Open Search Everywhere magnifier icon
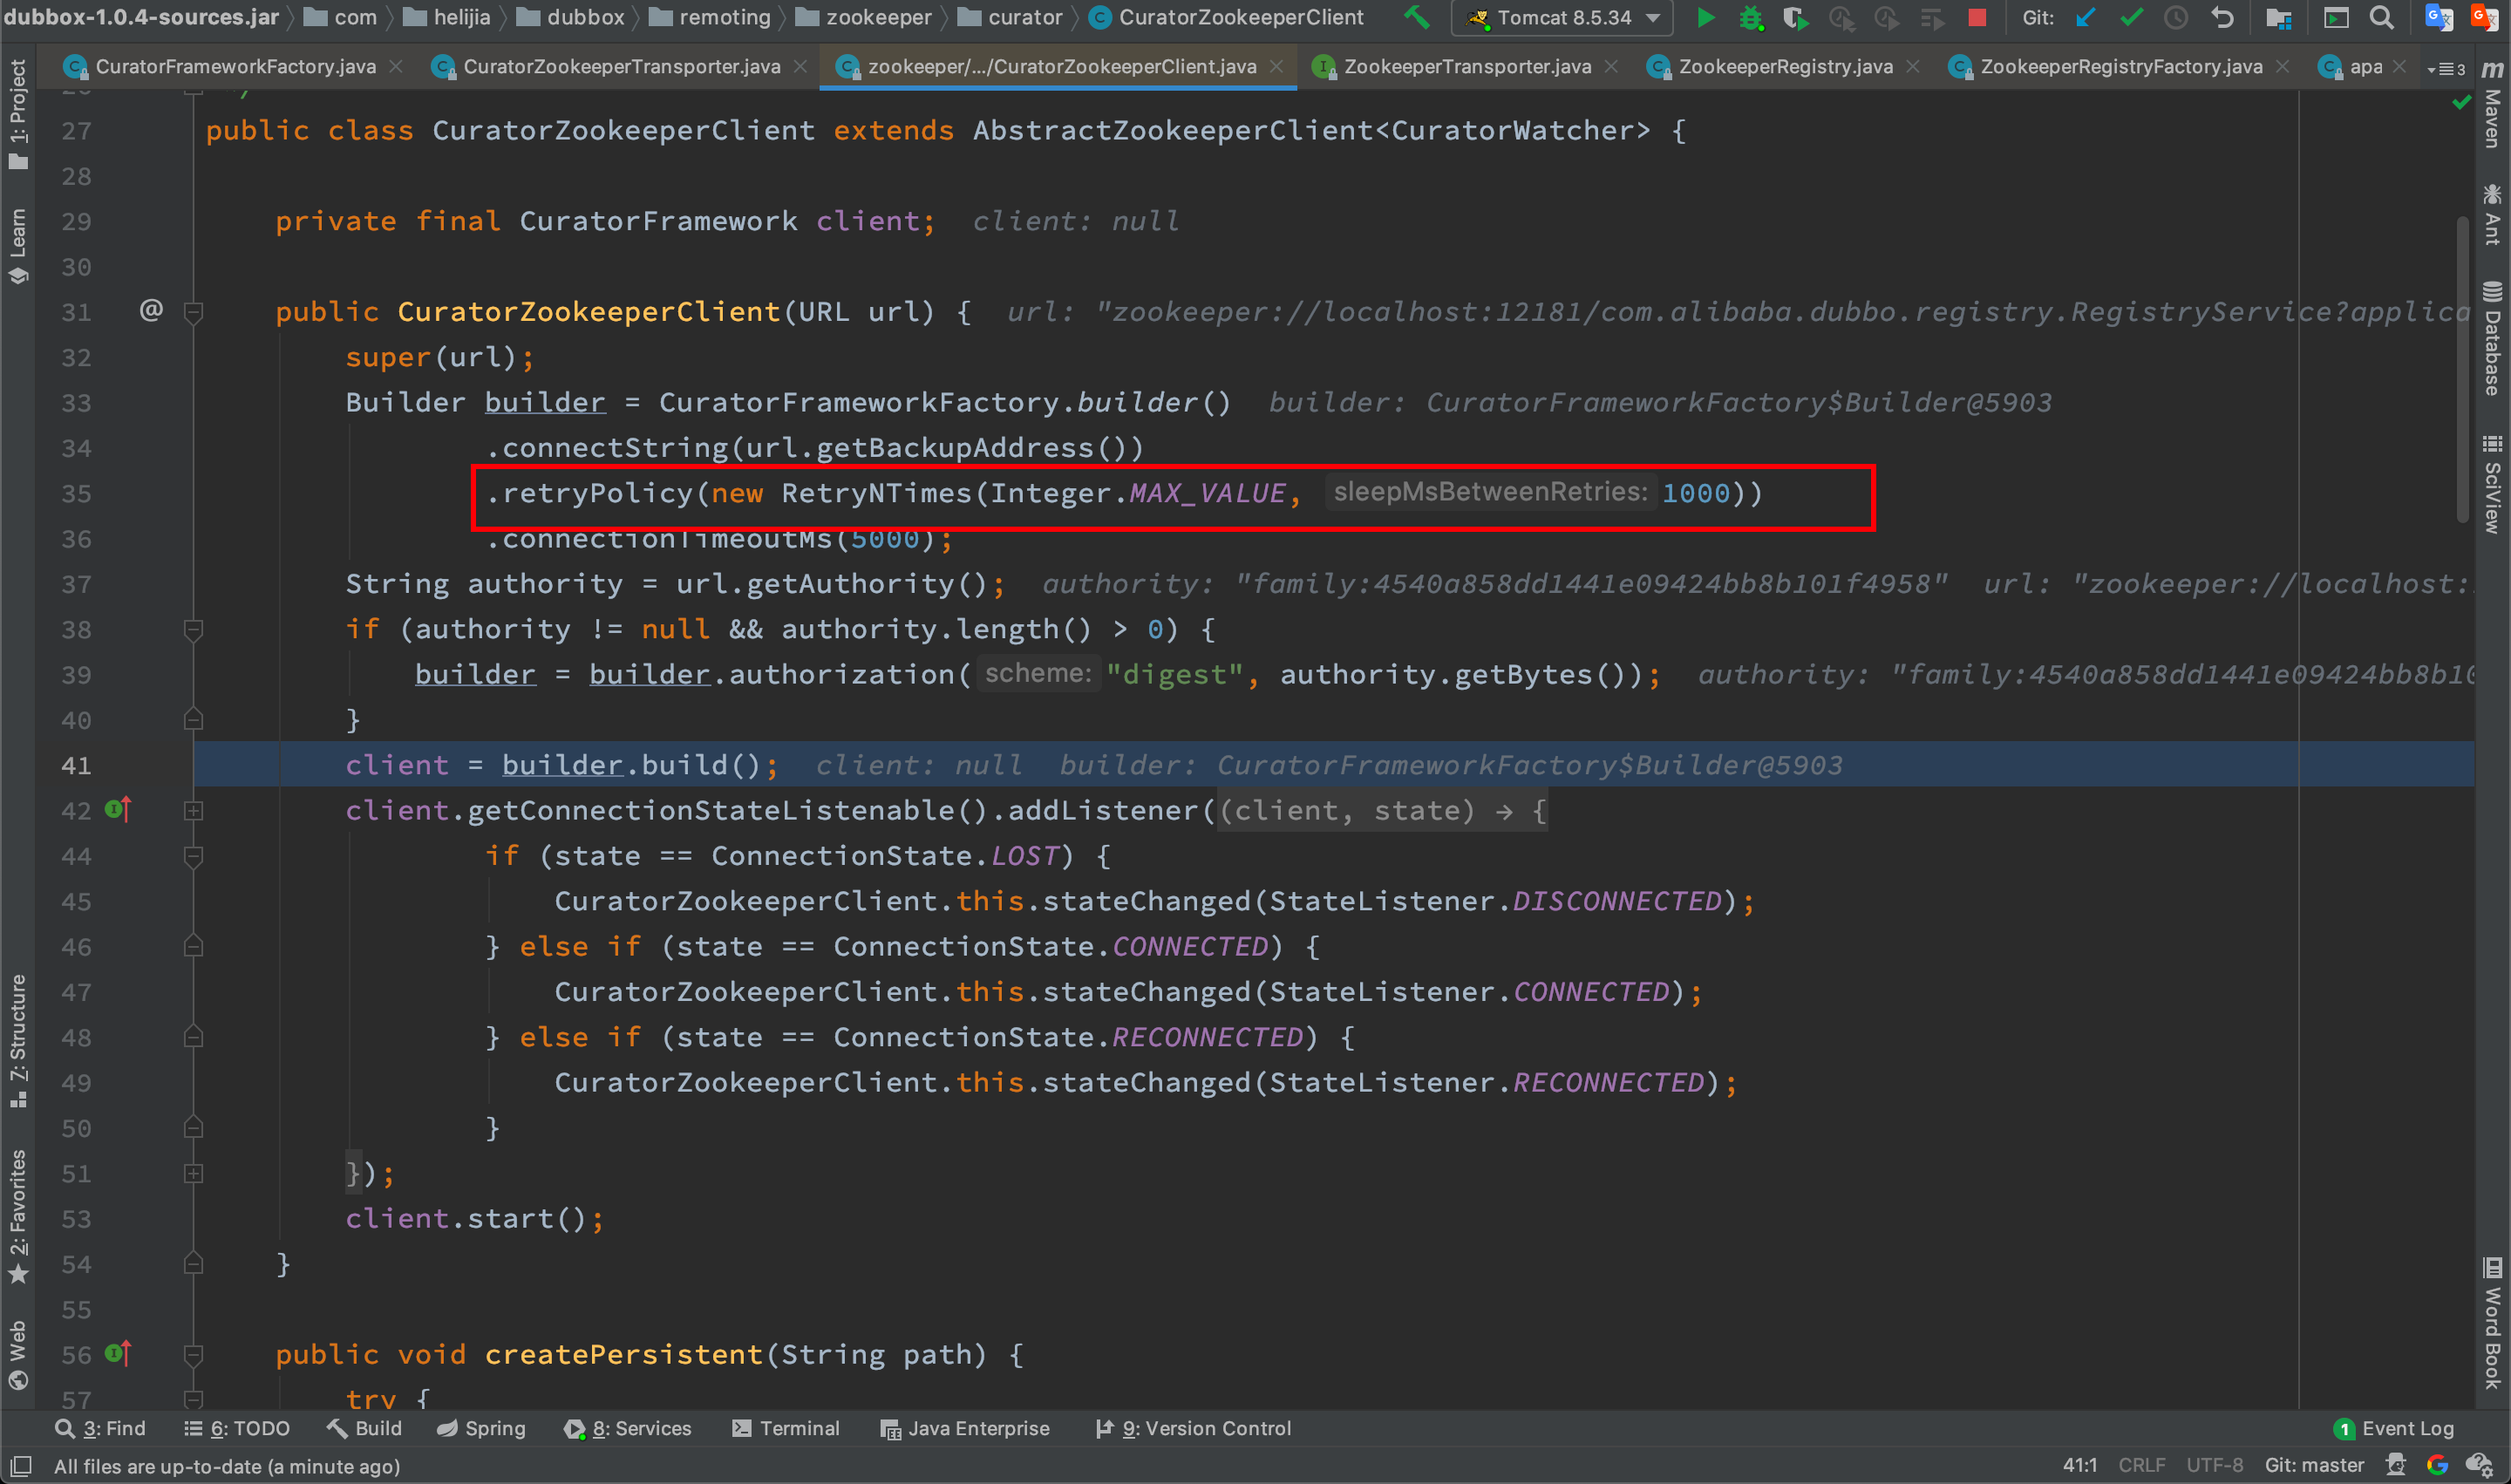 click(x=2381, y=17)
